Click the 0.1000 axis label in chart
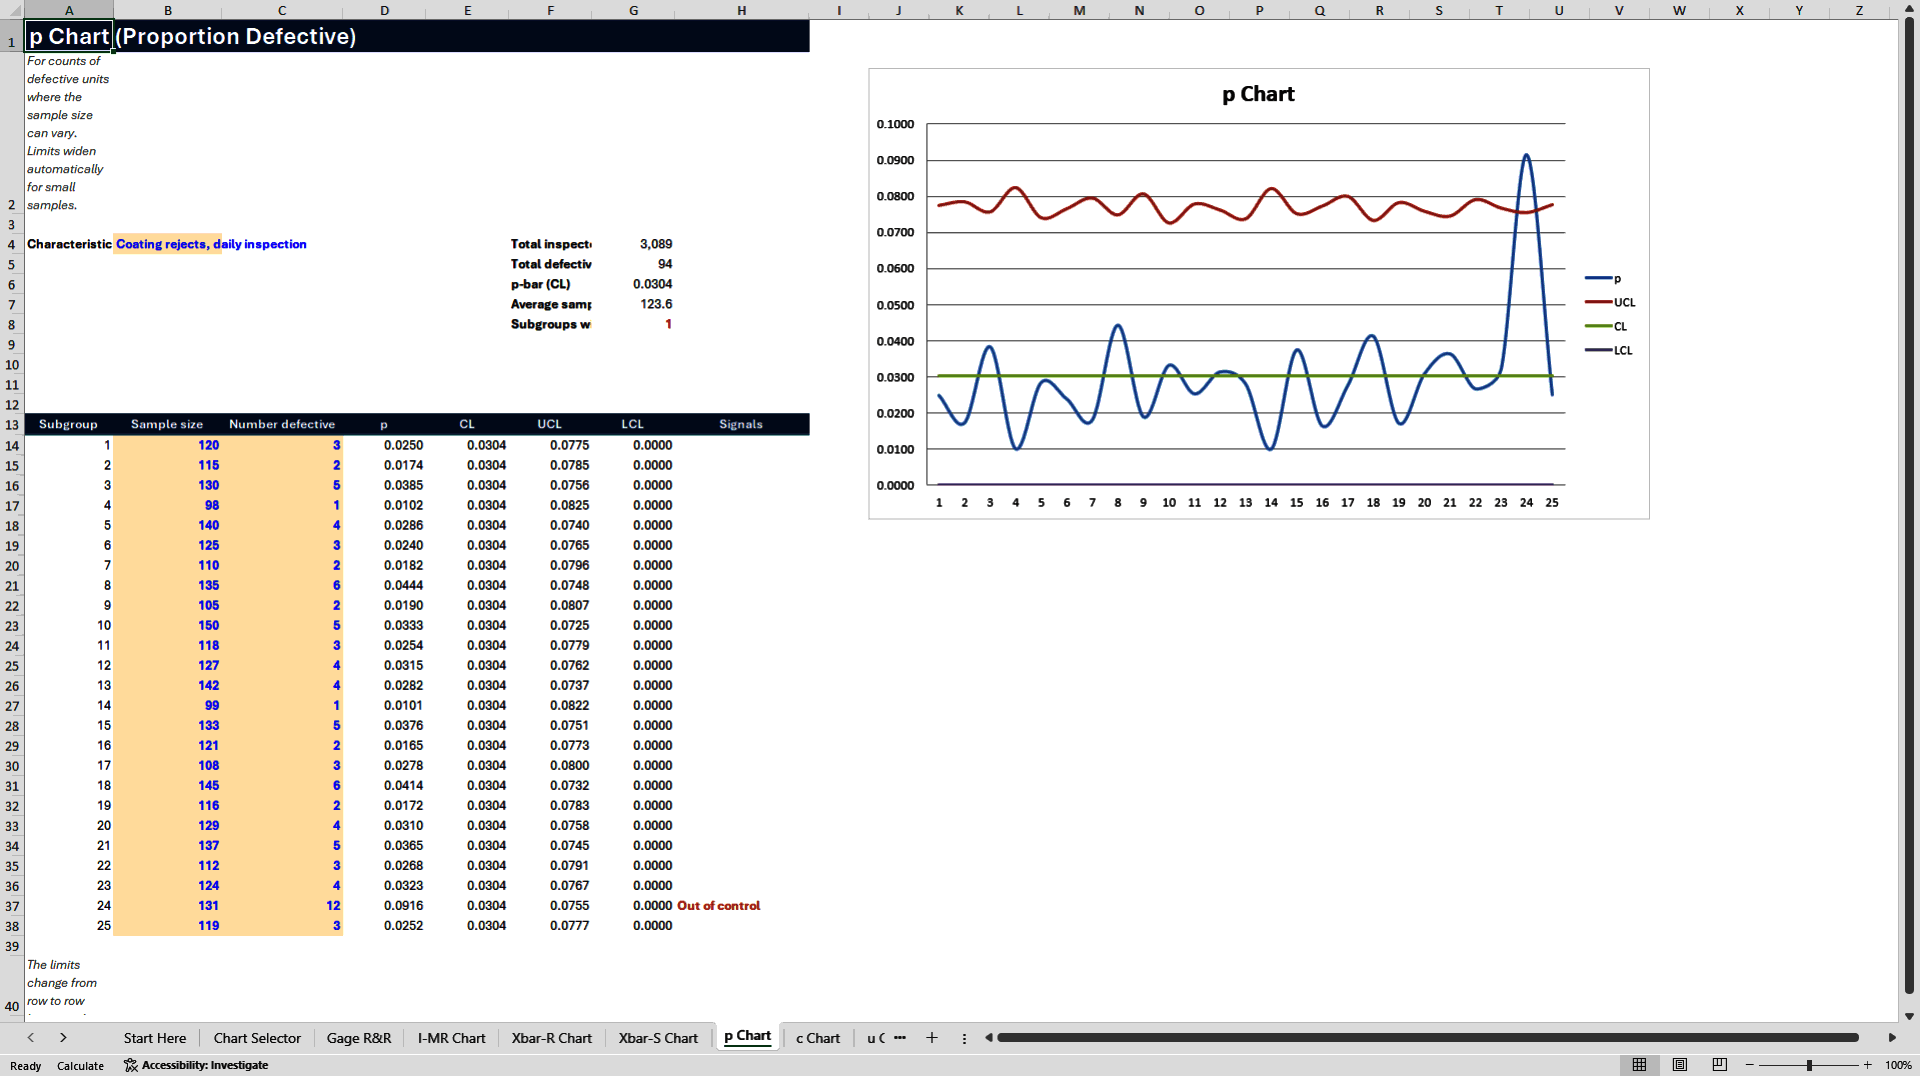The image size is (1920, 1076). (895, 124)
